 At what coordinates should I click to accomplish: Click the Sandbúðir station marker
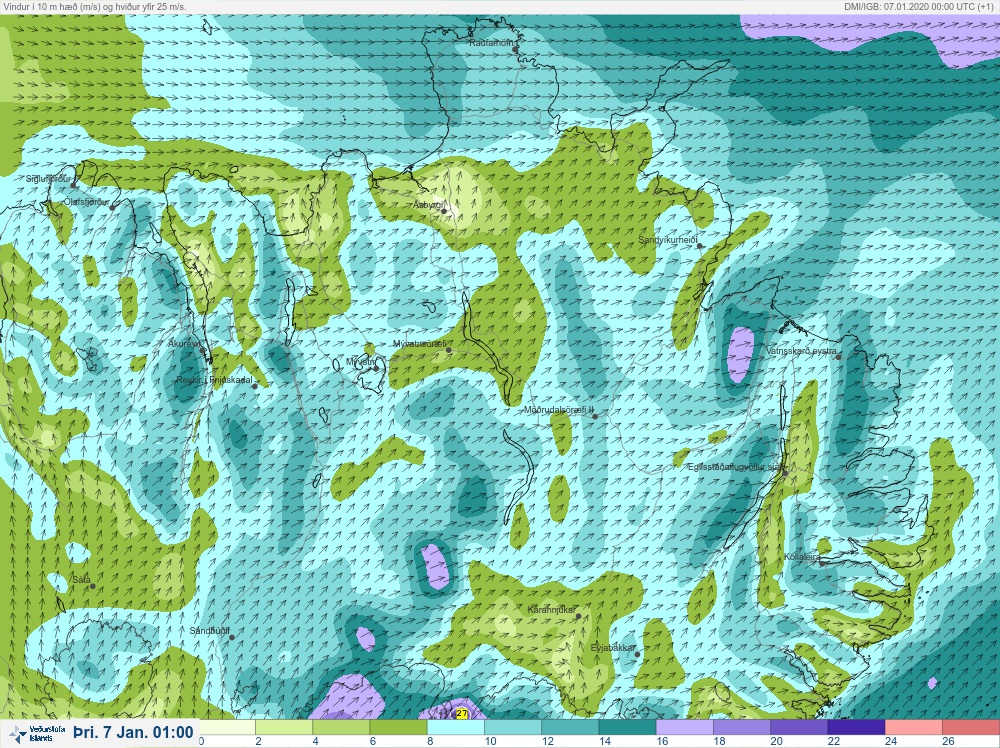pyautogui.click(x=232, y=637)
